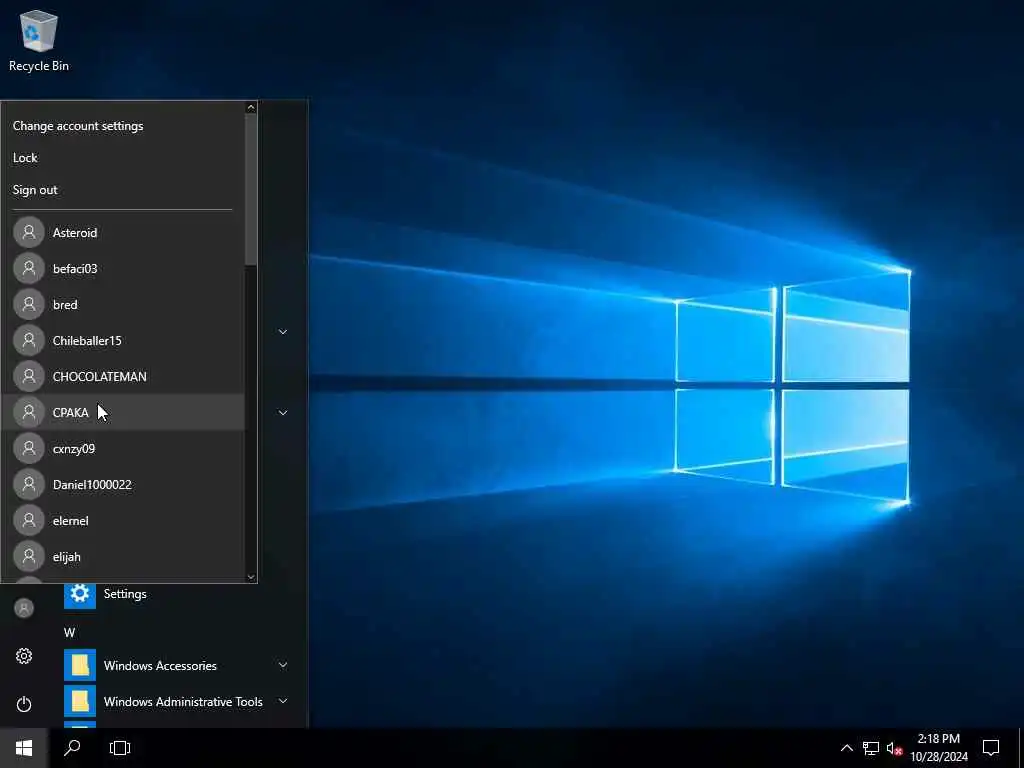Open the taskbar Search magnifier

click(x=72, y=747)
